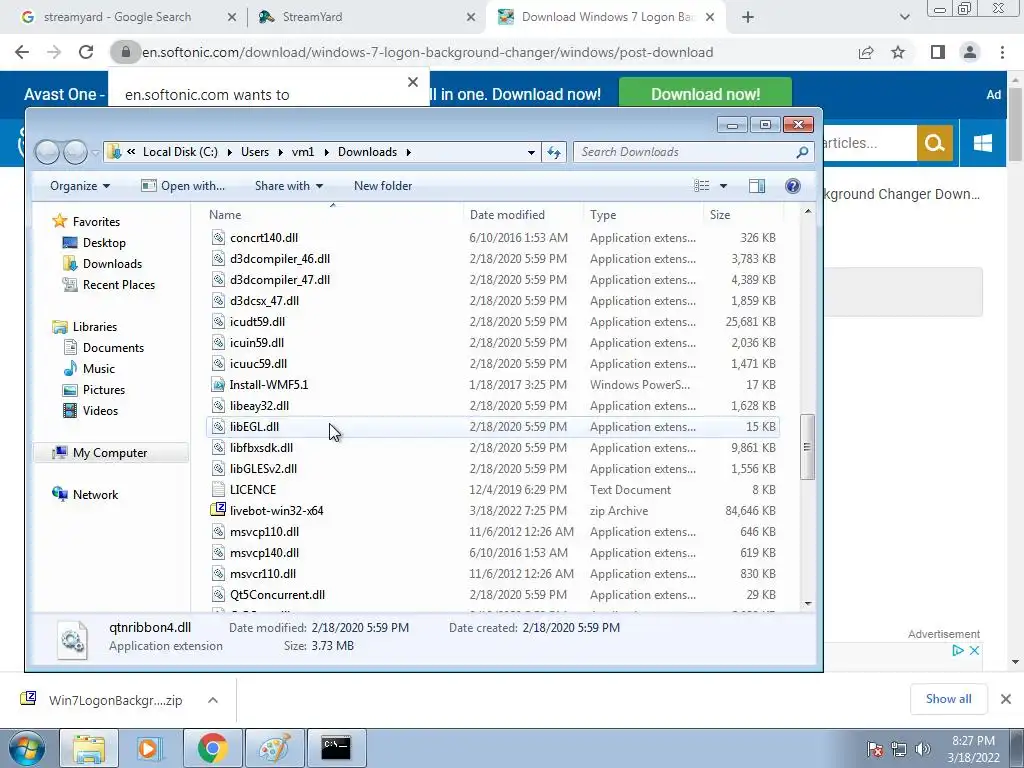Reload the Chrome page

(x=86, y=52)
